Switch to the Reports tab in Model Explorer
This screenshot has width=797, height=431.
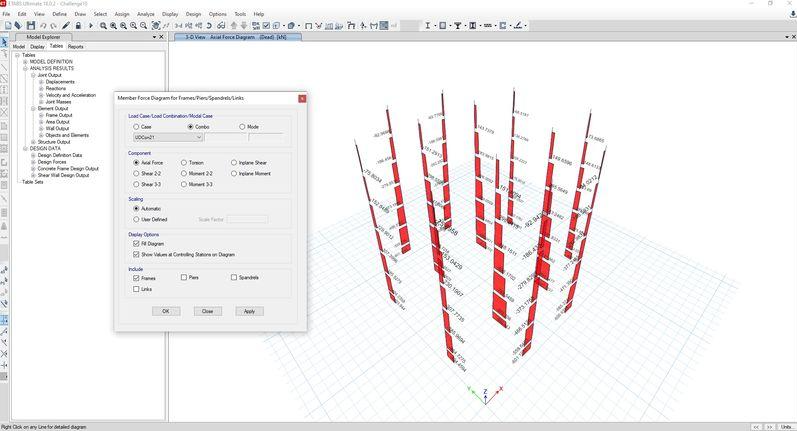point(76,46)
